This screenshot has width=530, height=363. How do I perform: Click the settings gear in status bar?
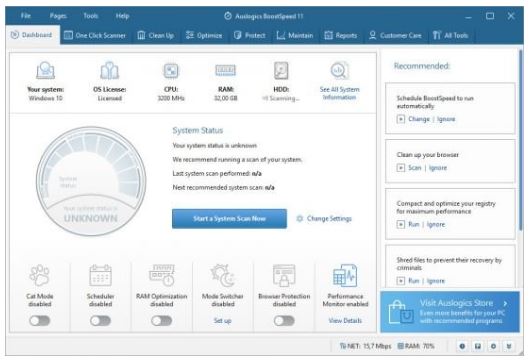coord(493,346)
